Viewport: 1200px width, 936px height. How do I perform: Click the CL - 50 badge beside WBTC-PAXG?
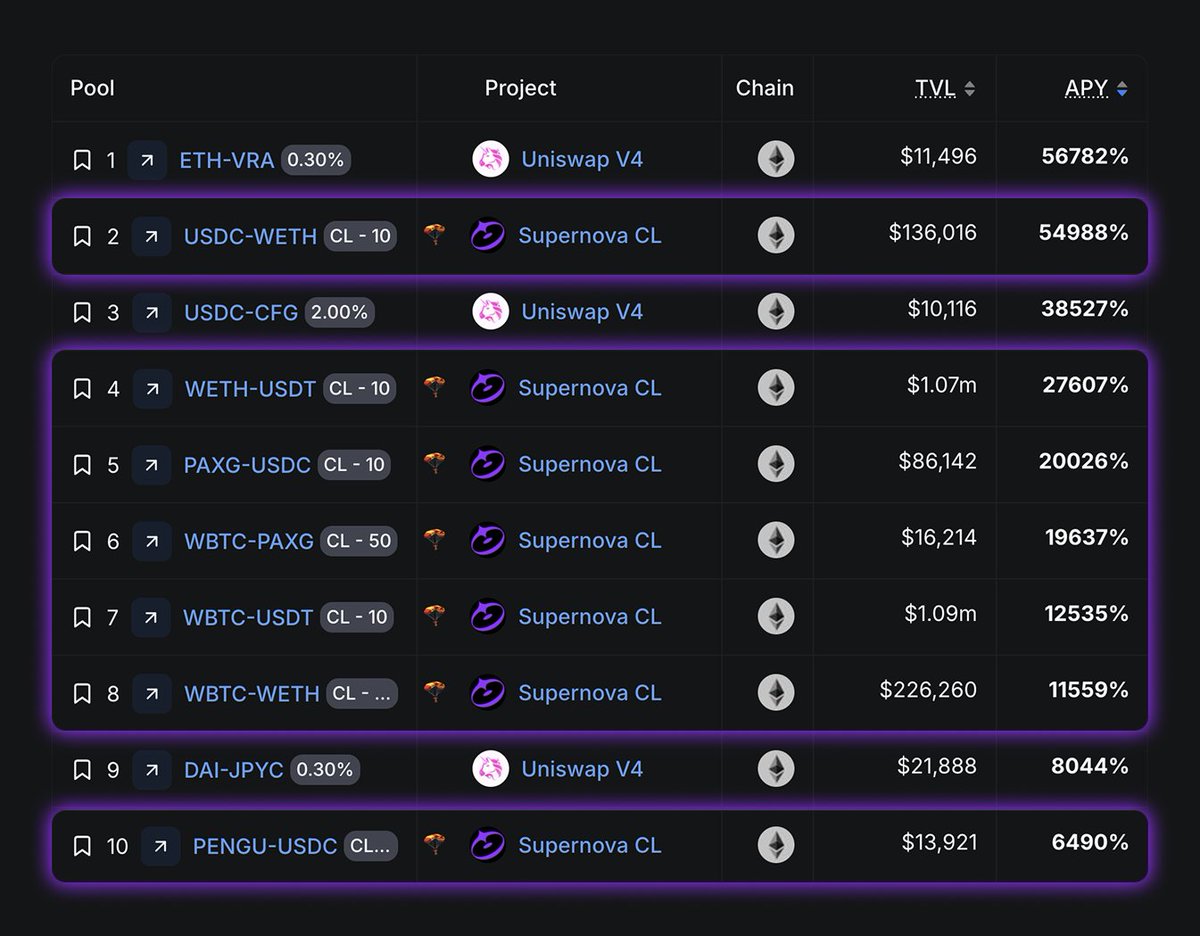(x=359, y=541)
